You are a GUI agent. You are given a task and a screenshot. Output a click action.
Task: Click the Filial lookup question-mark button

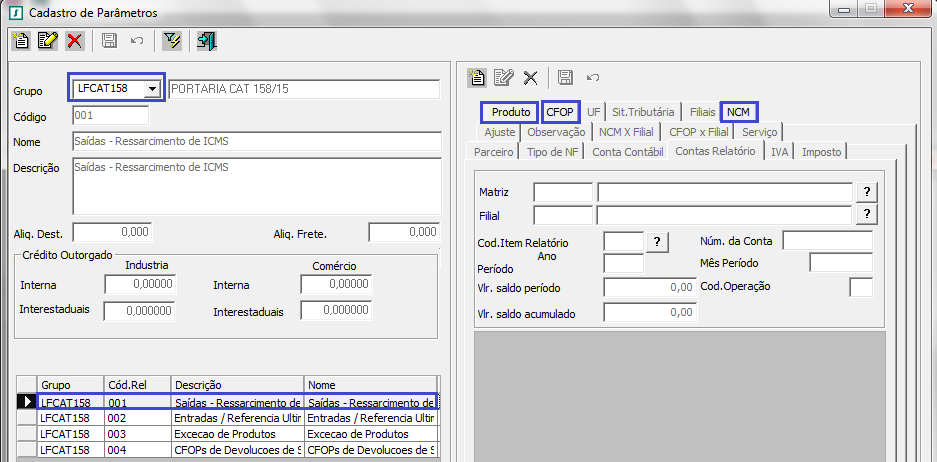pos(866,215)
